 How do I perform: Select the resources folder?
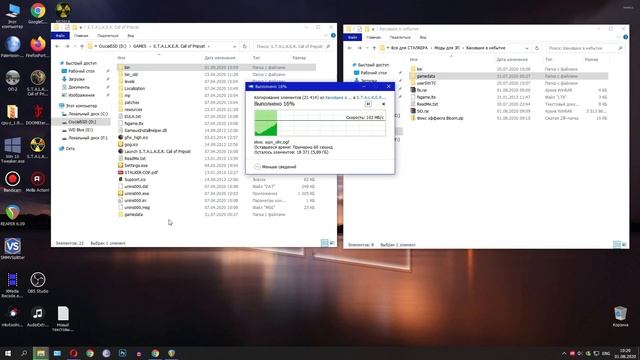pos(133,109)
